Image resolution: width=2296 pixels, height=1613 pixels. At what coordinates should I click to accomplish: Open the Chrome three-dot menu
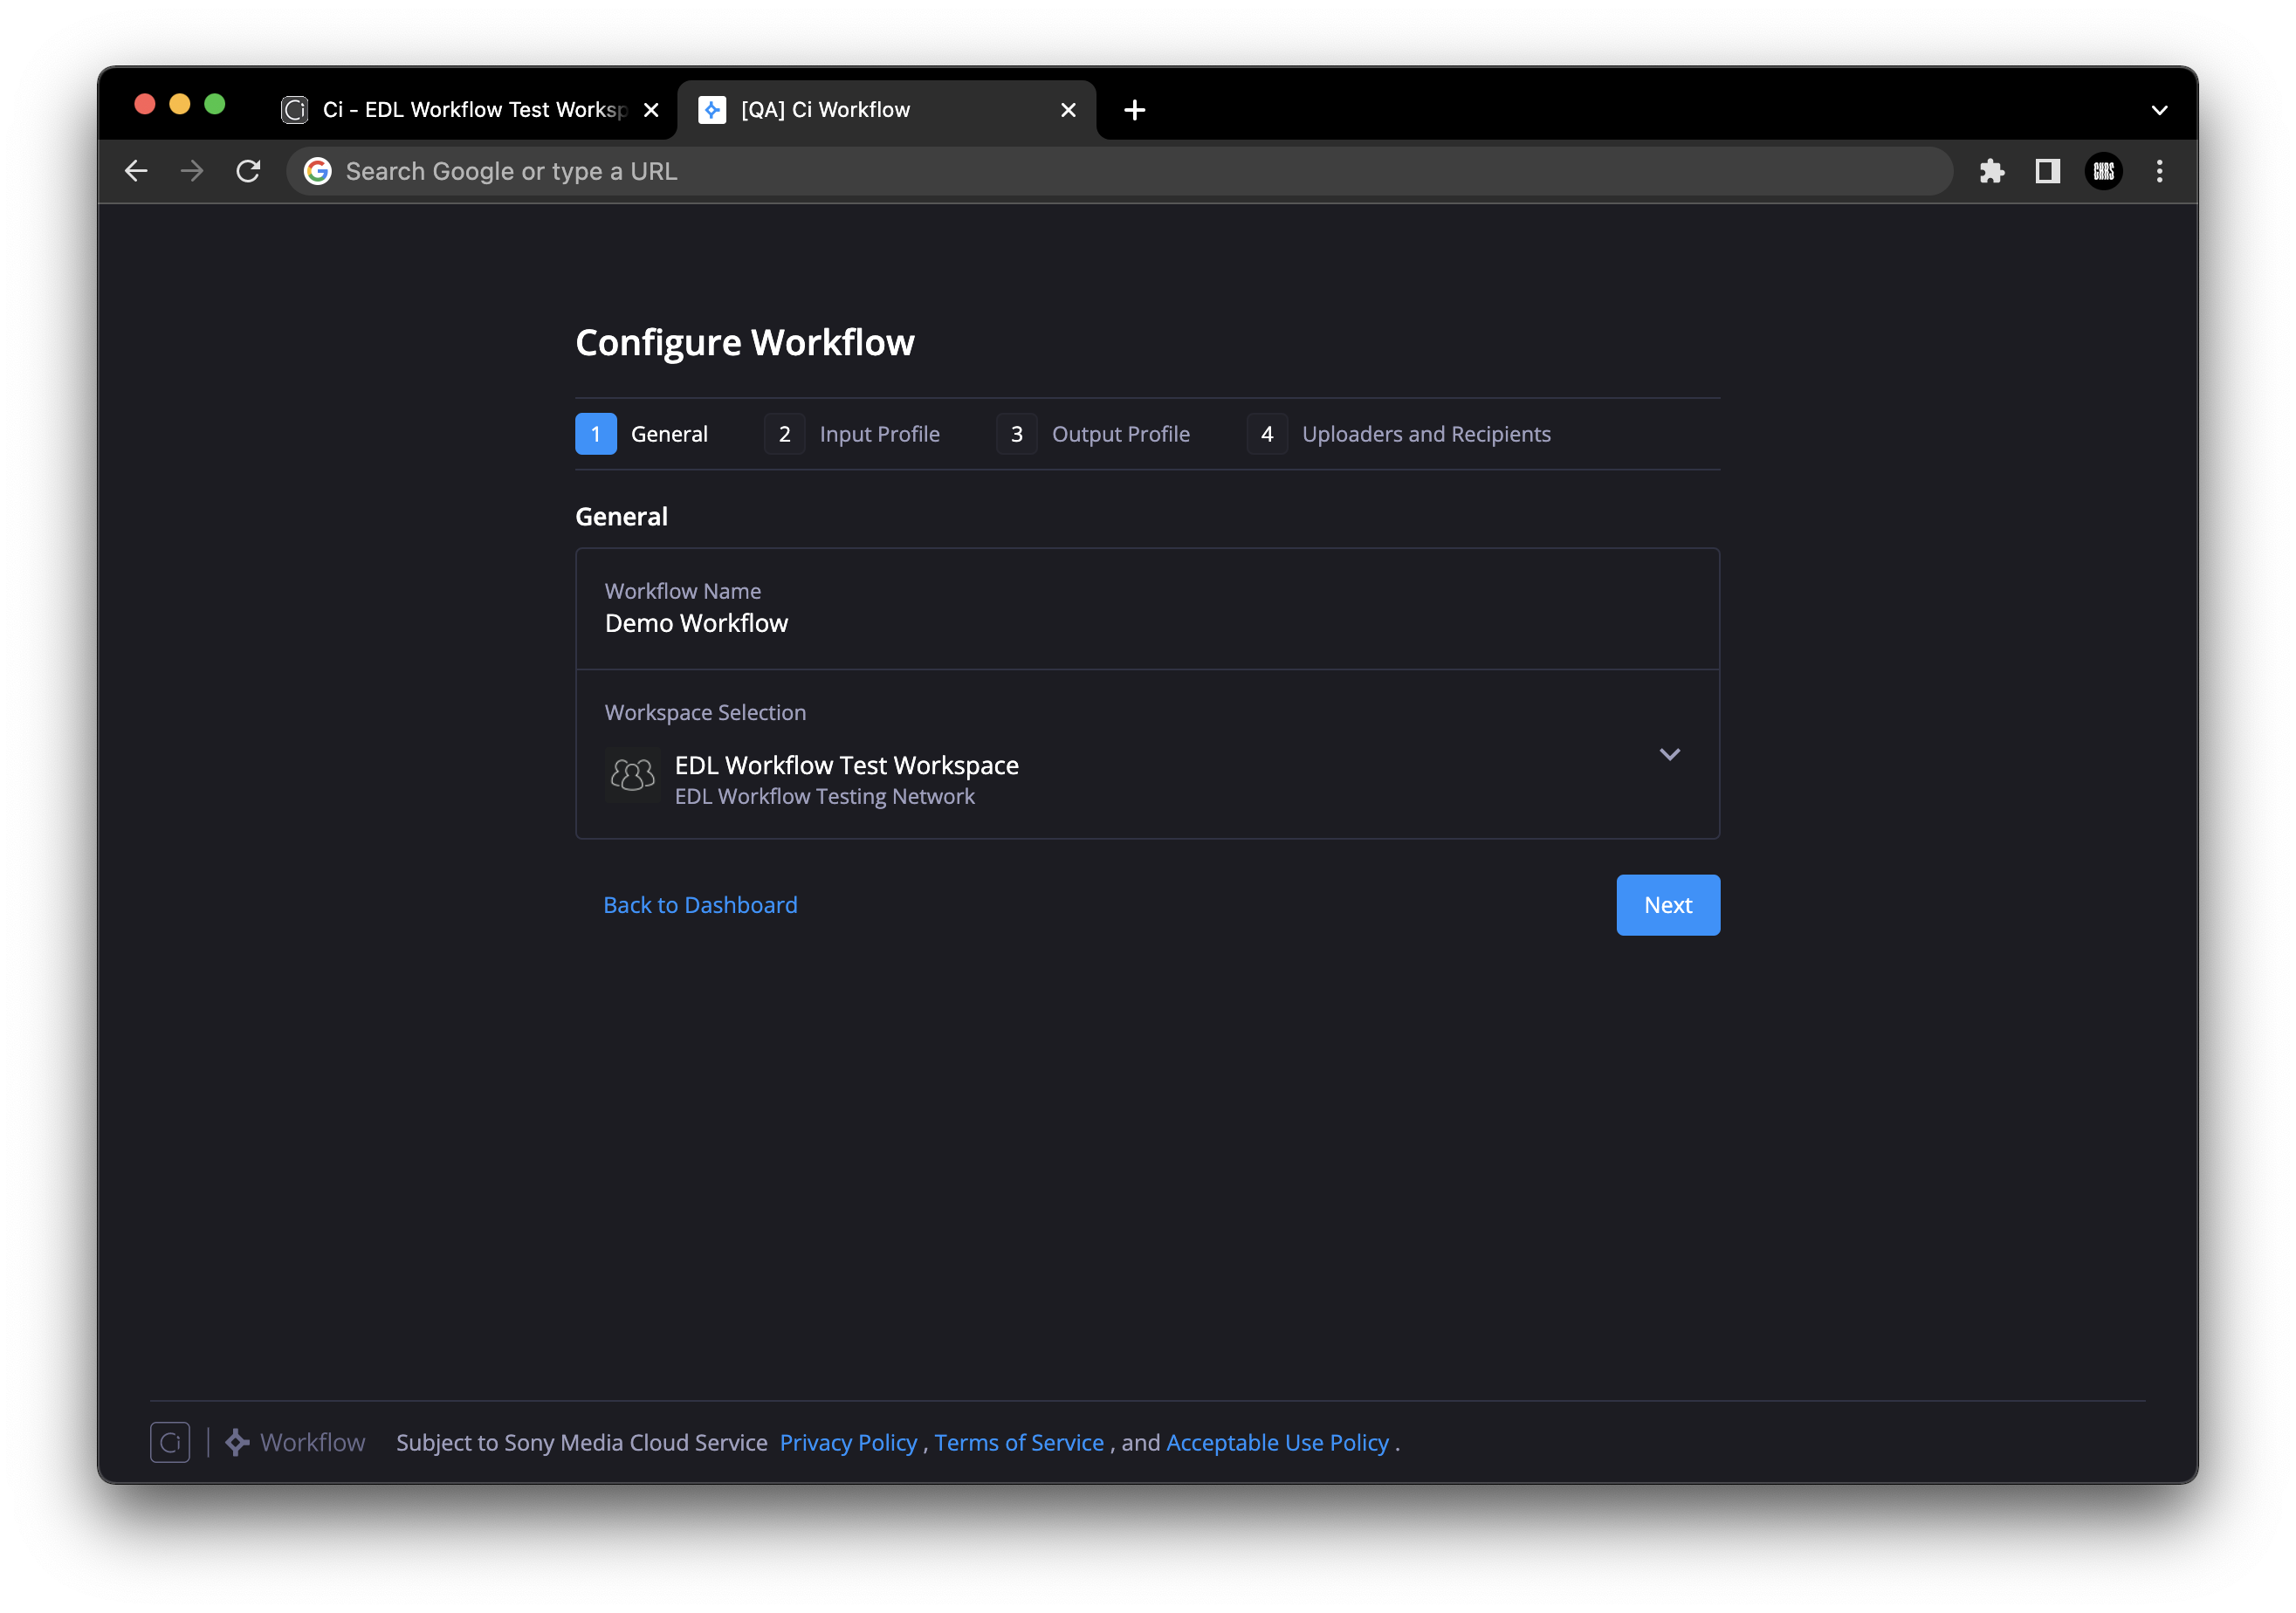point(2159,171)
